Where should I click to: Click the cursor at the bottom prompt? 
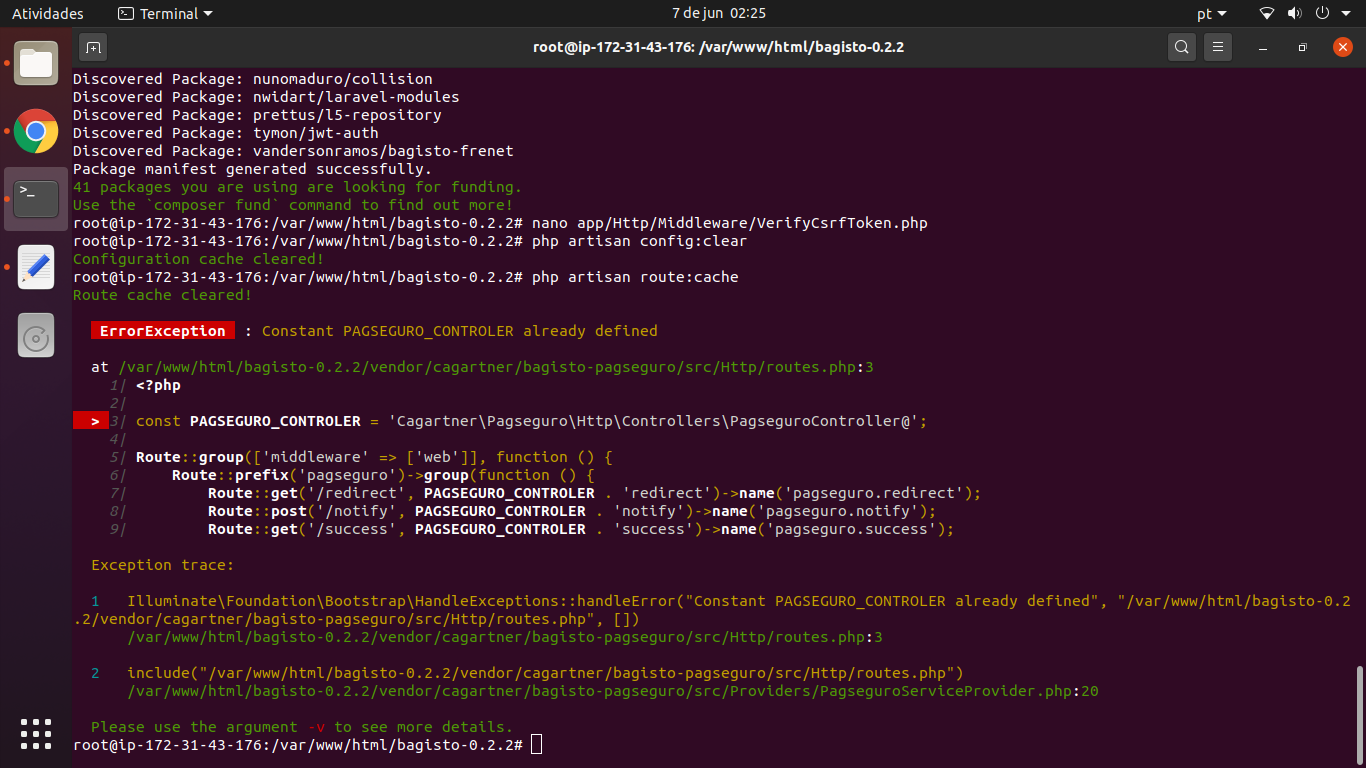click(537, 745)
